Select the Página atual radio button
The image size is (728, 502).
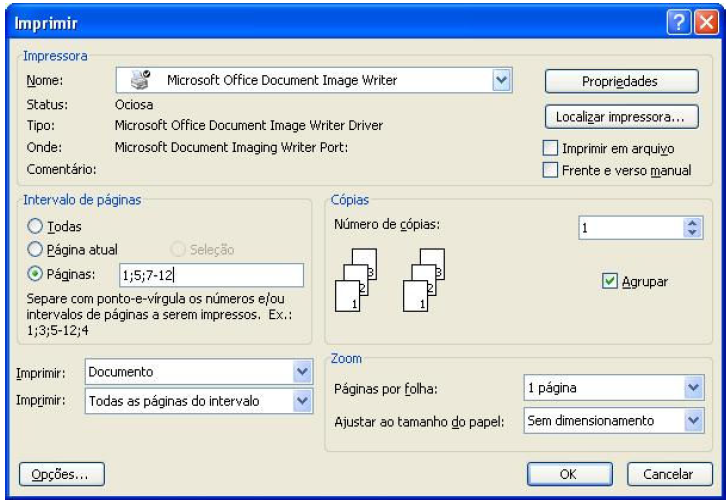tap(35, 250)
